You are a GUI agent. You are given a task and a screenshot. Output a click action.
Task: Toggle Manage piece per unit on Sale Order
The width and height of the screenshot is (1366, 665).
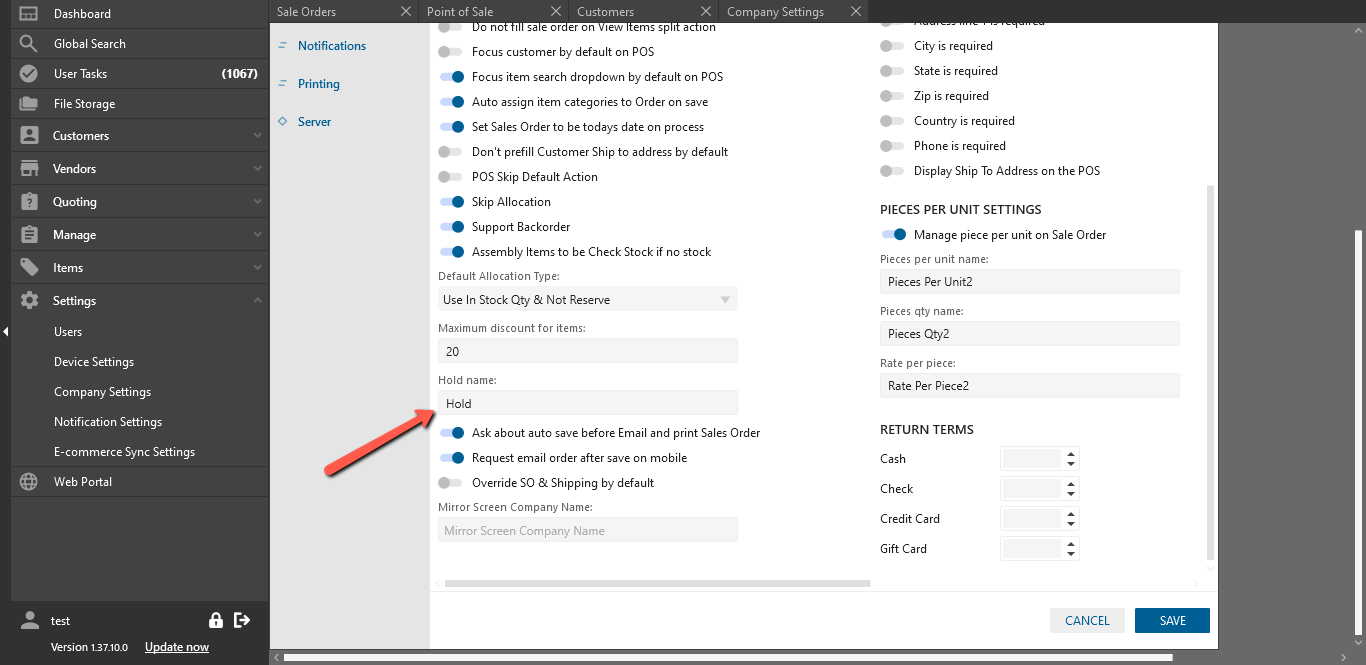pos(894,235)
